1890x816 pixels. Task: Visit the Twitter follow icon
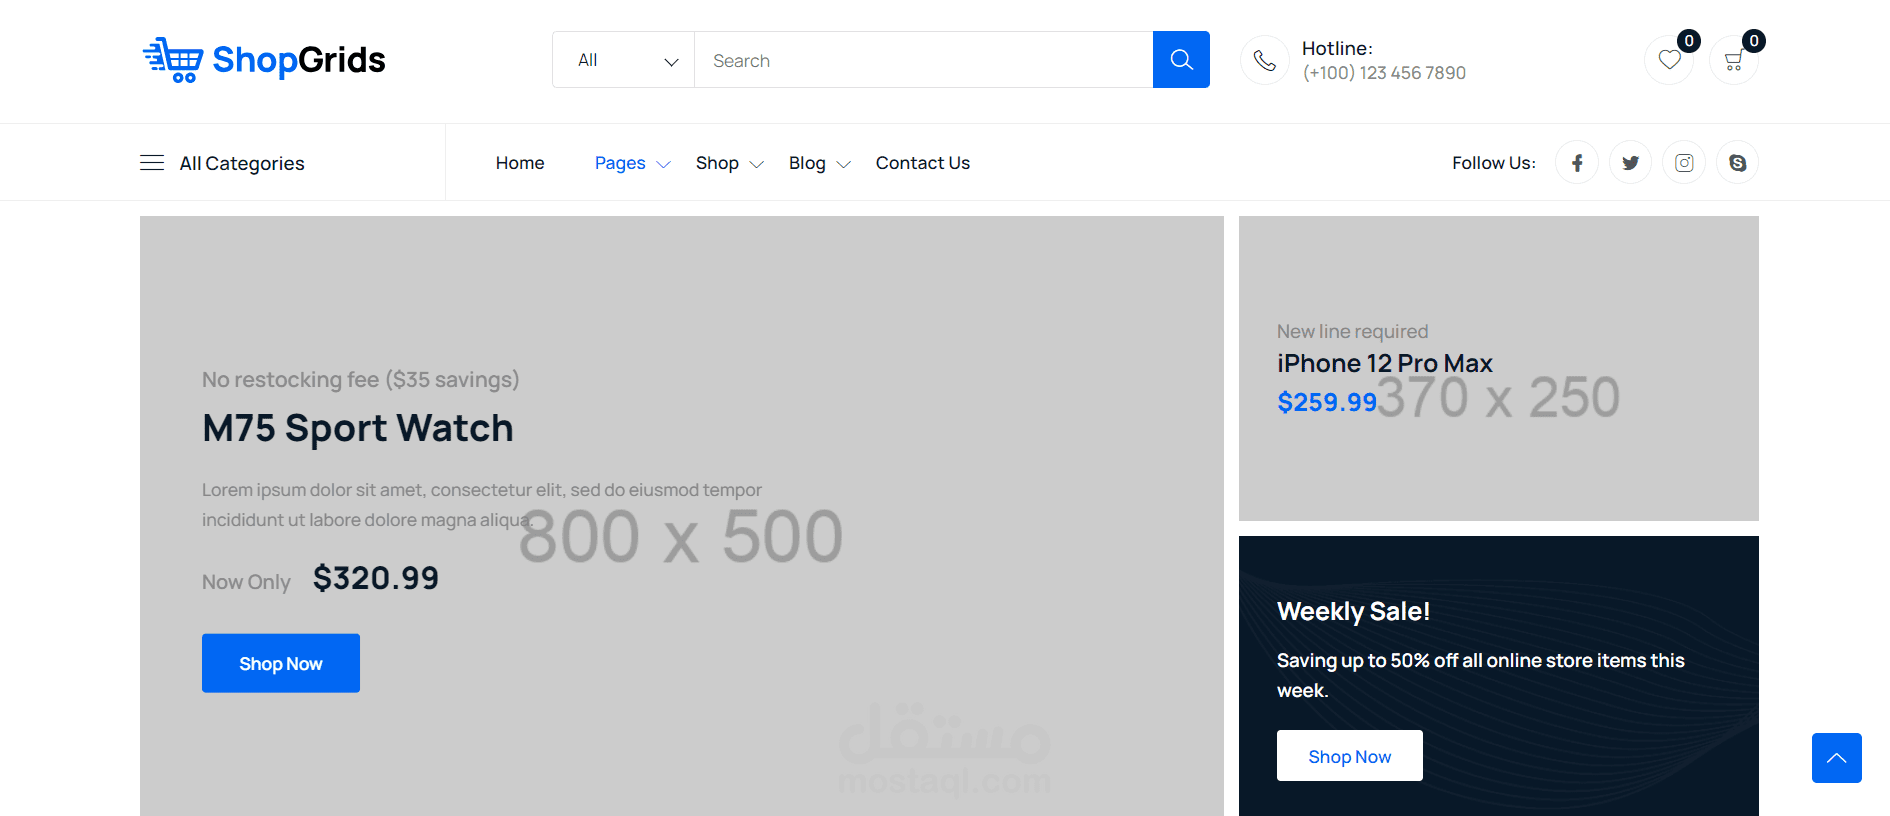coord(1631,163)
